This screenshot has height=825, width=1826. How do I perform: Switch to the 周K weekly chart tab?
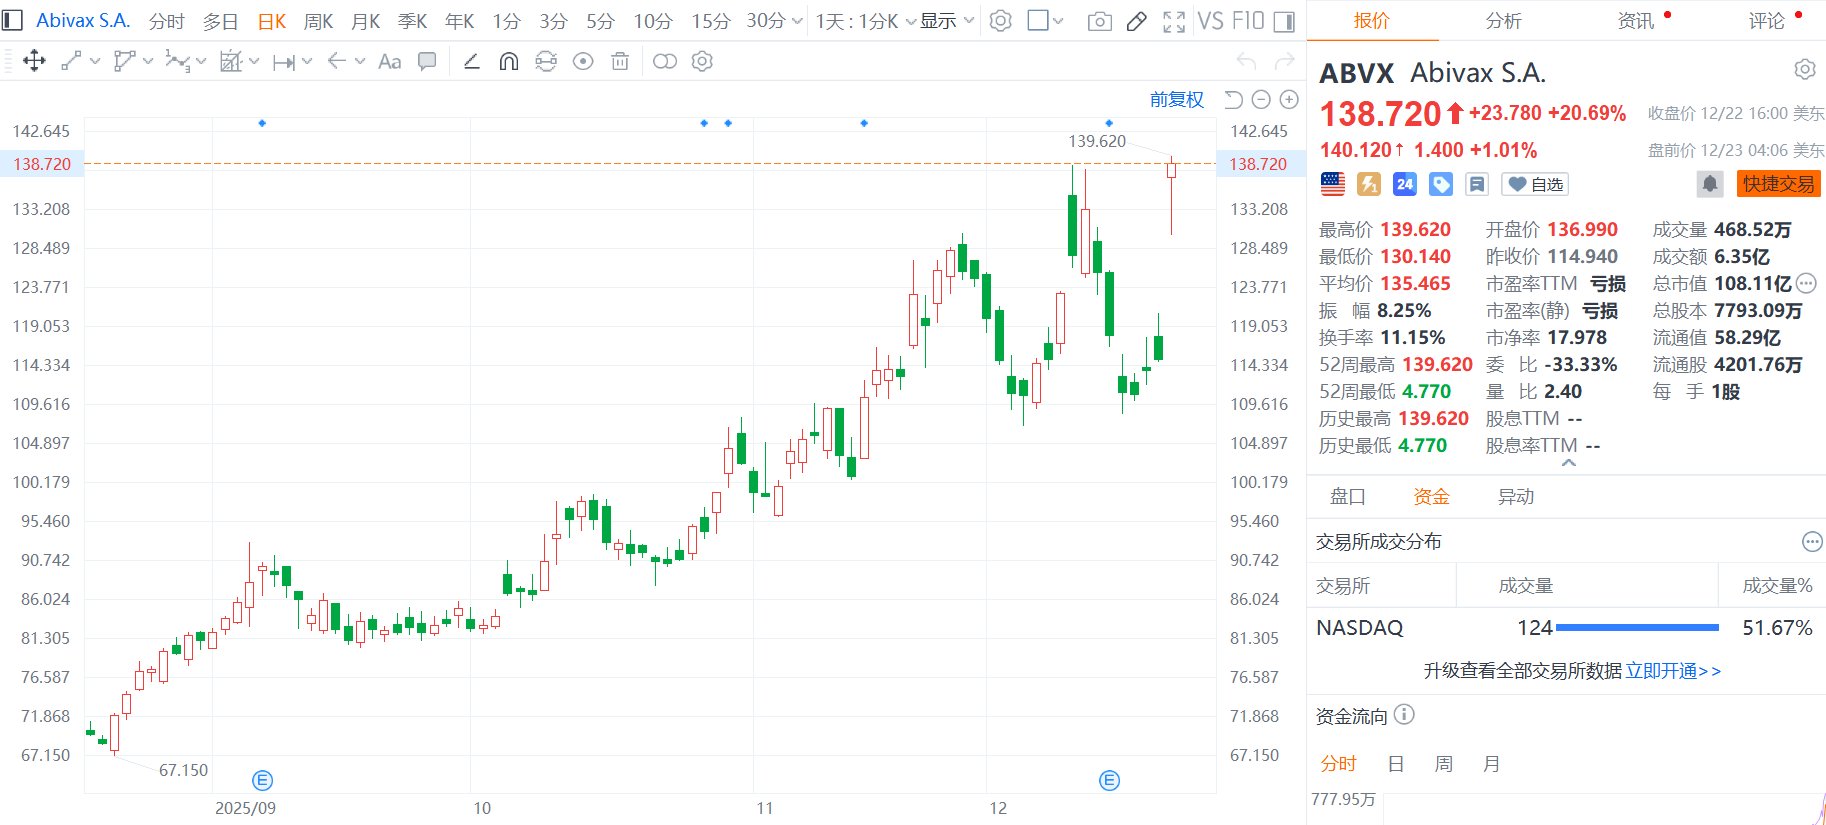coord(318,21)
